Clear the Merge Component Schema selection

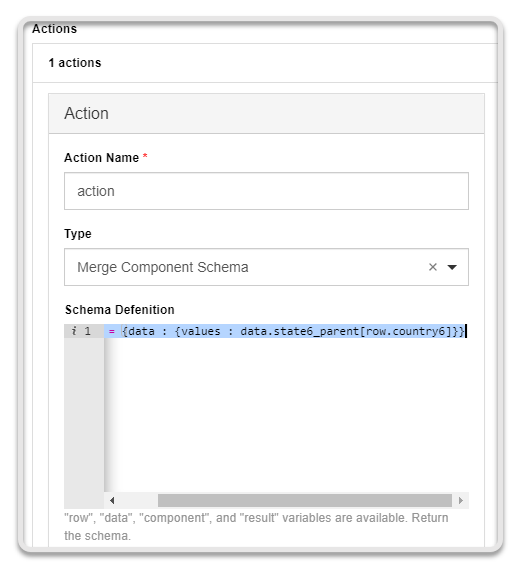(433, 267)
